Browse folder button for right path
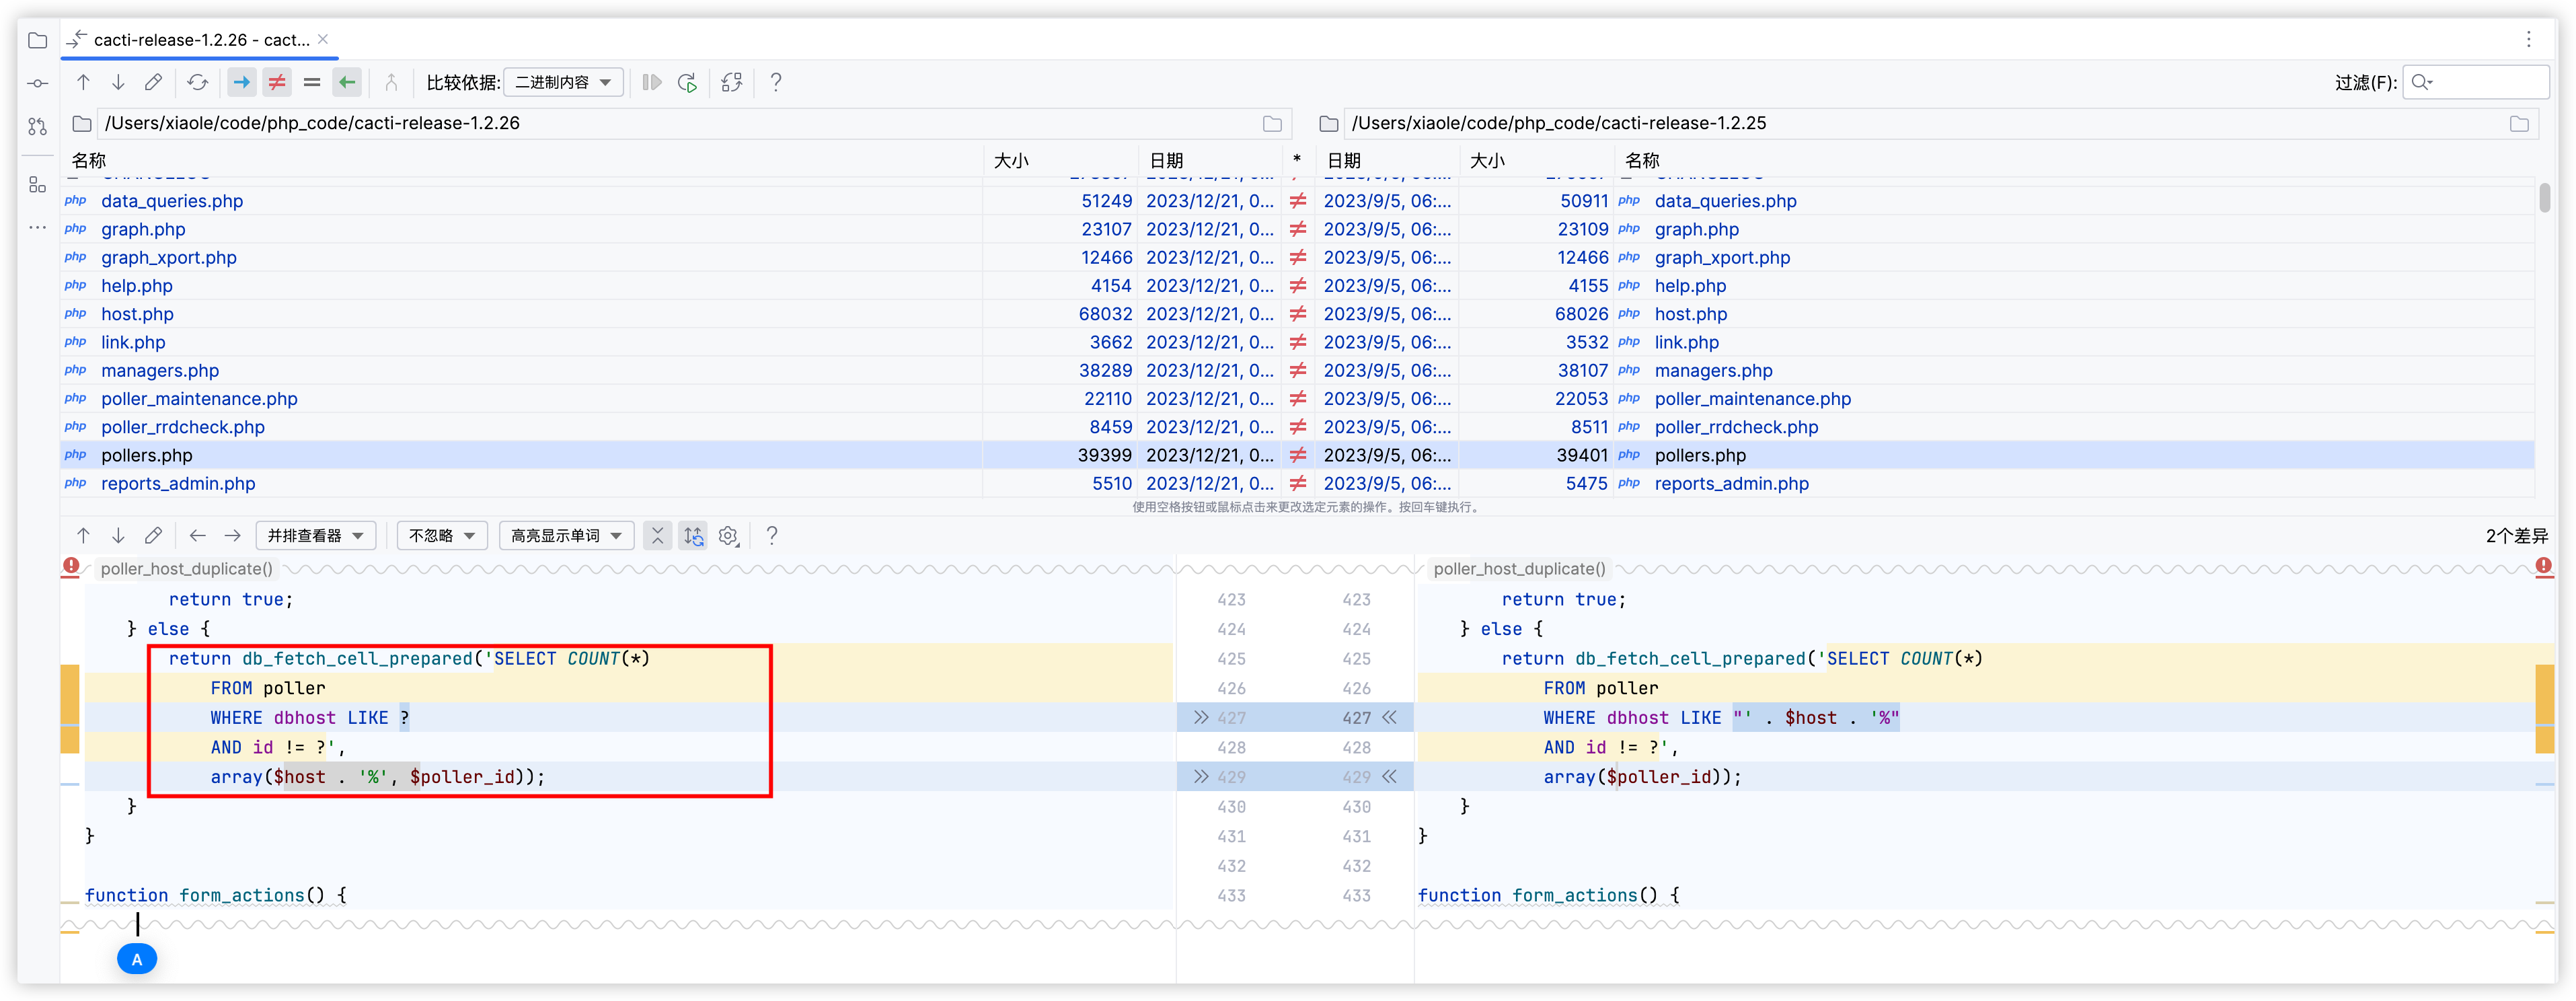 2519,124
